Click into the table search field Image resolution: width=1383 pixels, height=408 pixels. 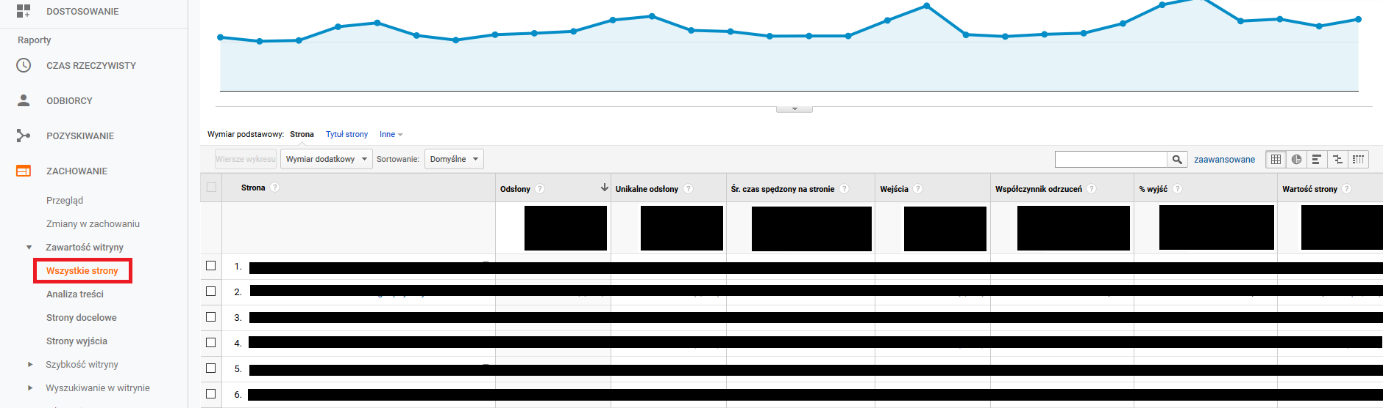pyautogui.click(x=1112, y=159)
